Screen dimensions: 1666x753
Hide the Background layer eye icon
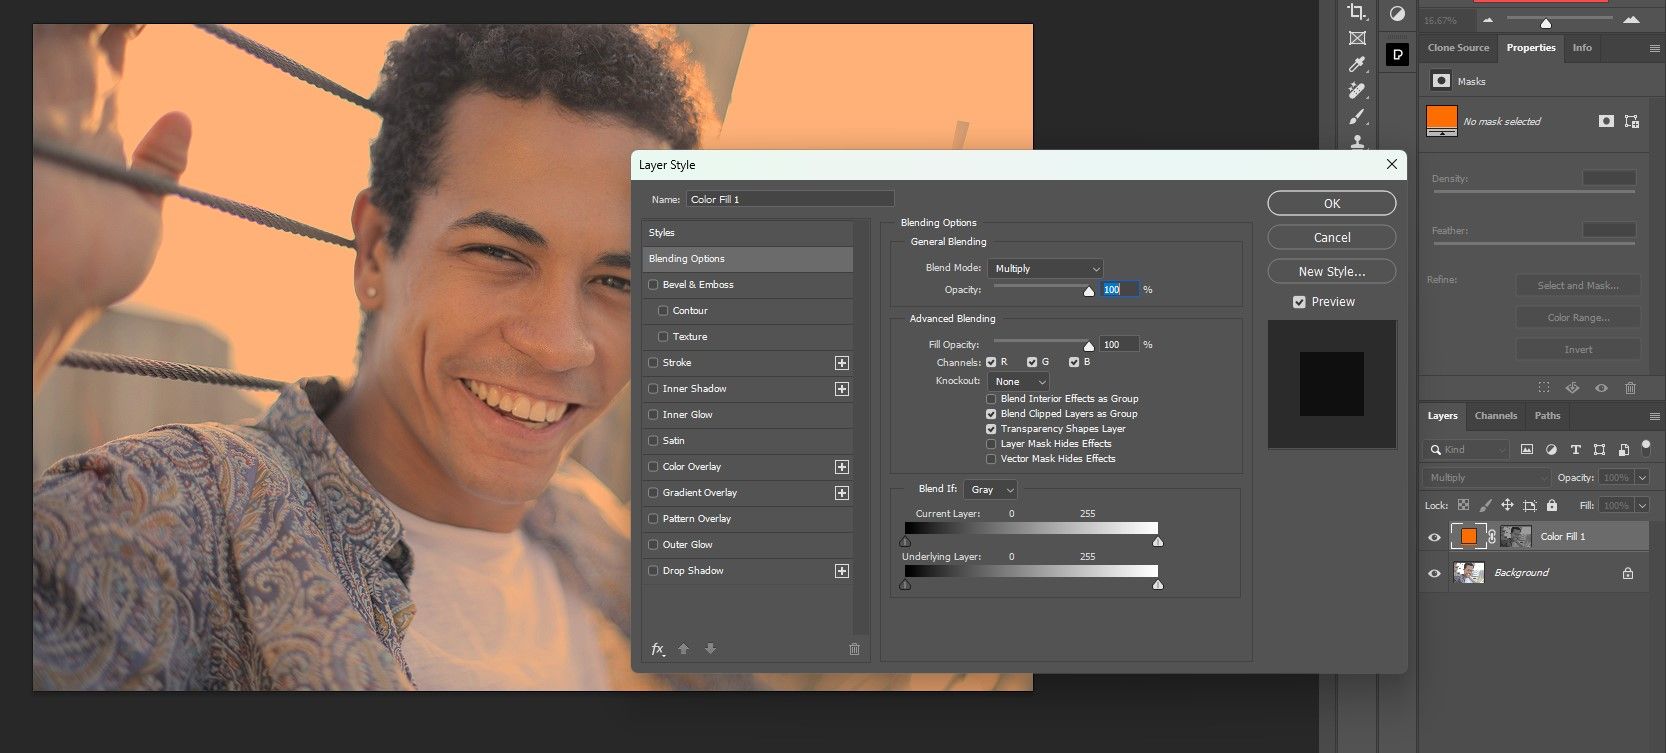click(x=1434, y=573)
